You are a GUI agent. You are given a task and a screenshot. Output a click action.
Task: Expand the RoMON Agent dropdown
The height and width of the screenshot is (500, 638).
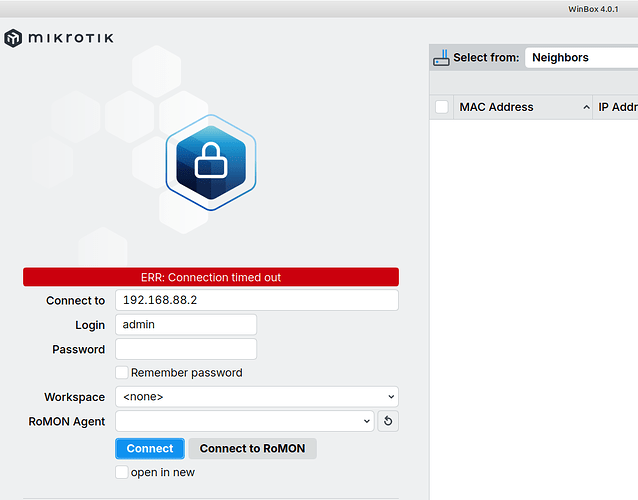point(245,421)
